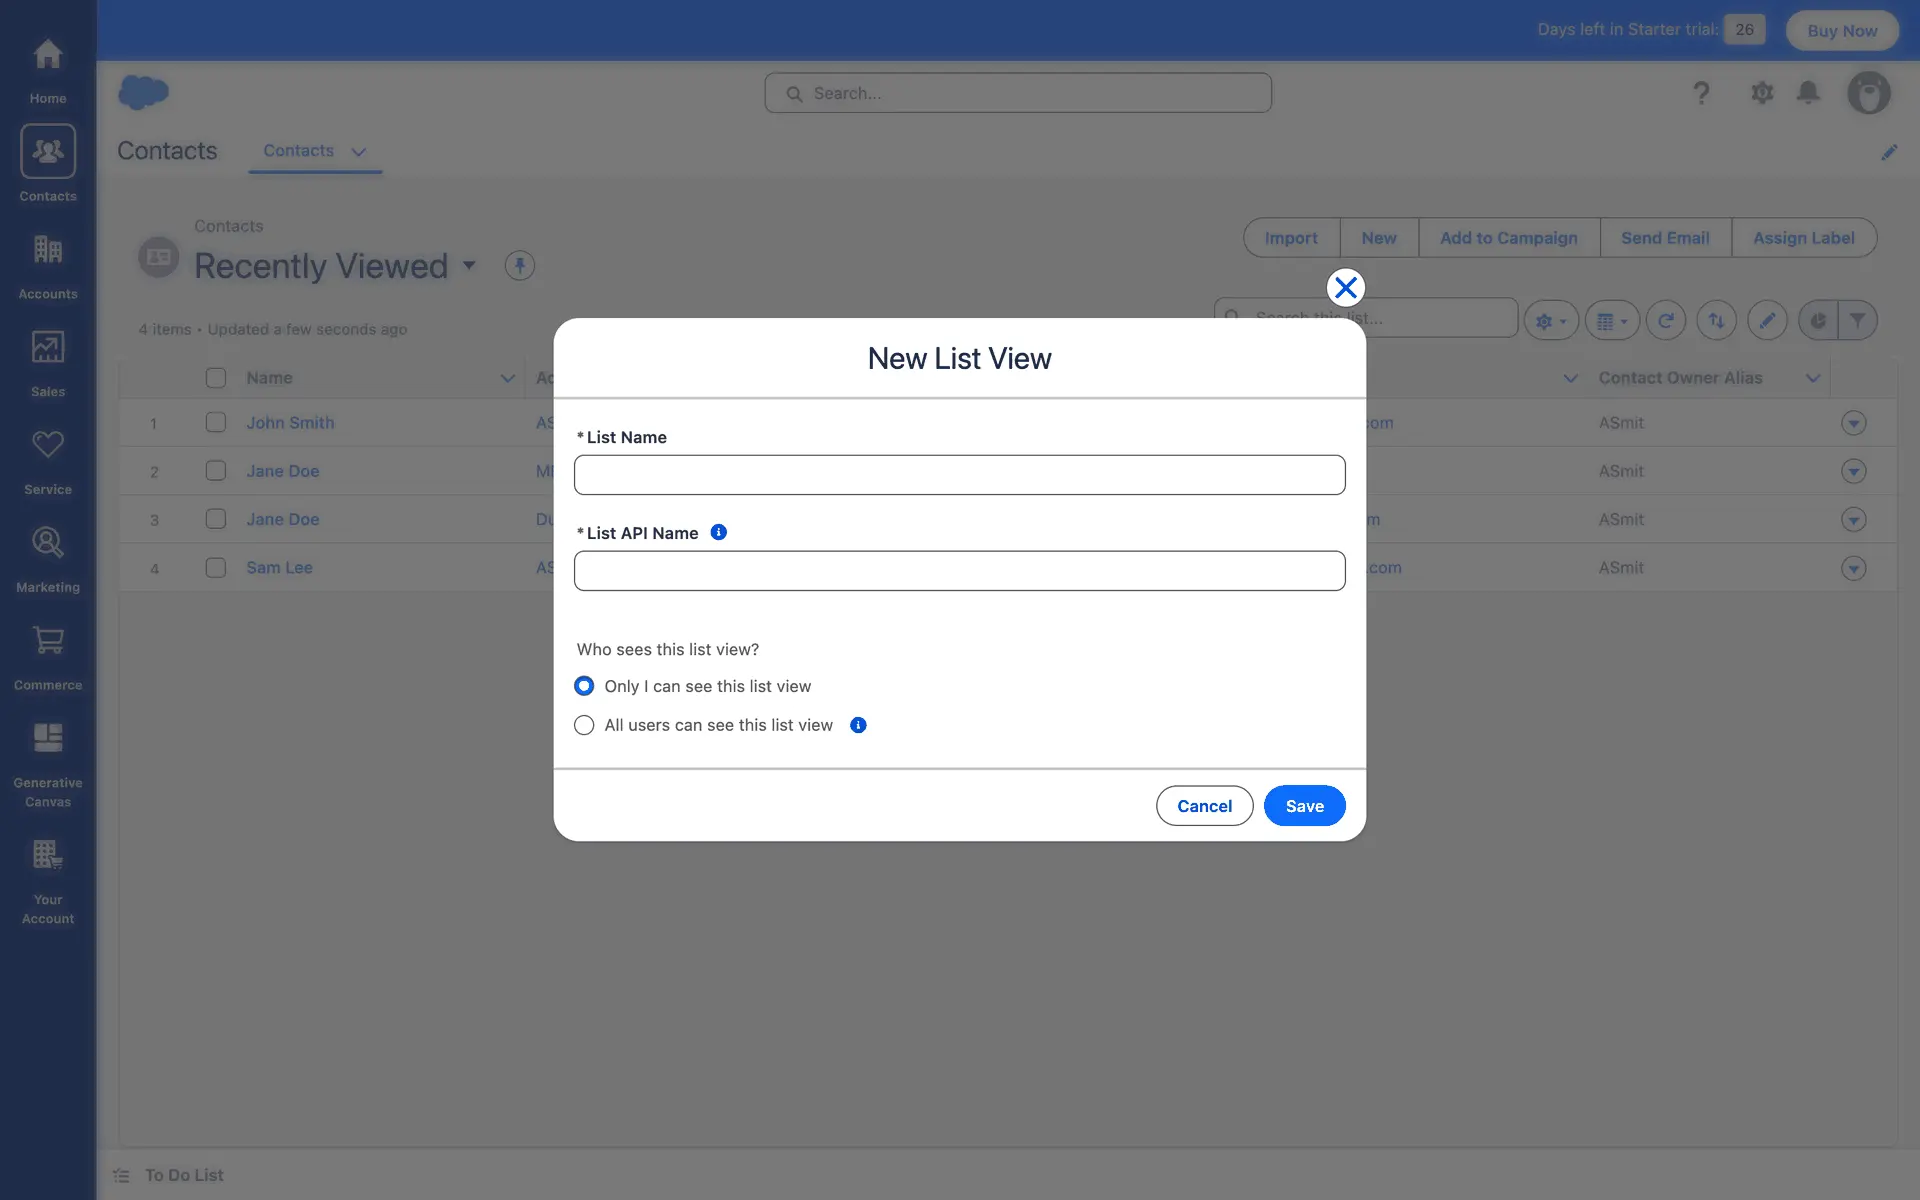This screenshot has width=1920, height=1200.
Task: Open Sales sidebar icon
Action: (x=47, y=362)
